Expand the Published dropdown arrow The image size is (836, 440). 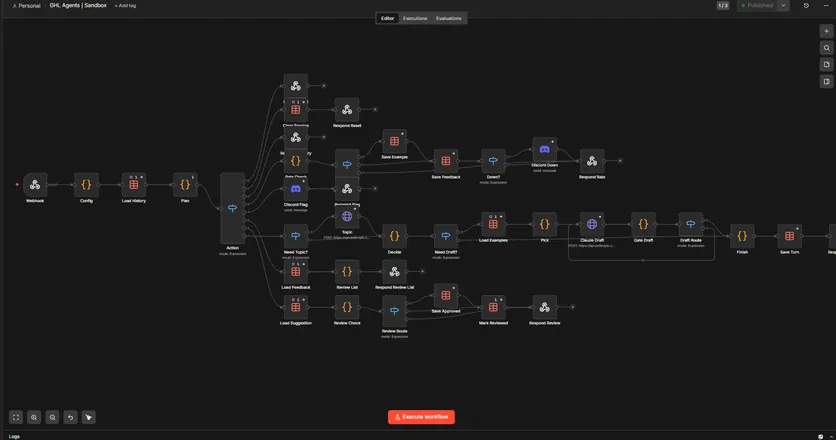pyautogui.click(x=783, y=5)
